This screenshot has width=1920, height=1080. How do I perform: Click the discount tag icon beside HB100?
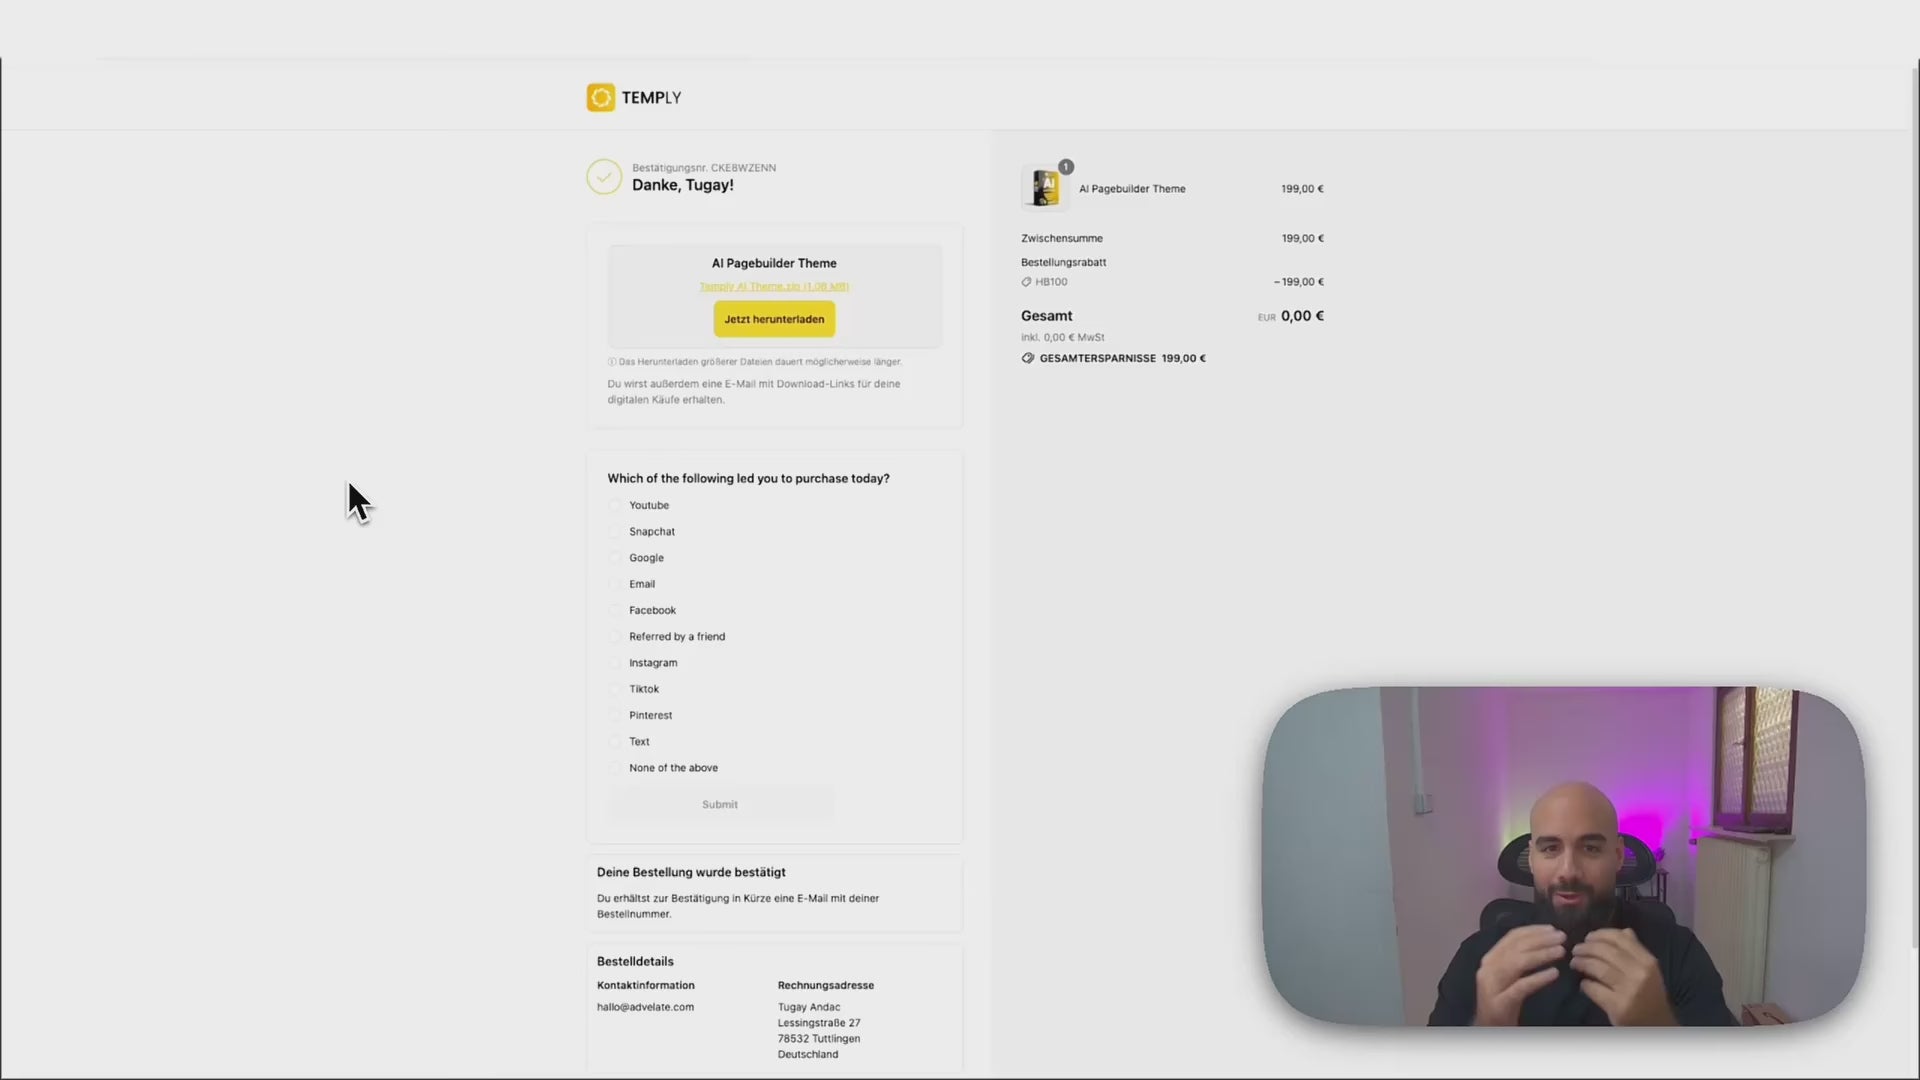[1026, 282]
